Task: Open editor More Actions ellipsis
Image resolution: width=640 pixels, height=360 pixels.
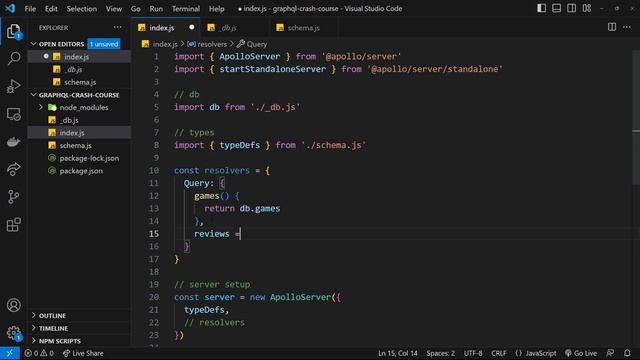Action: tap(627, 27)
